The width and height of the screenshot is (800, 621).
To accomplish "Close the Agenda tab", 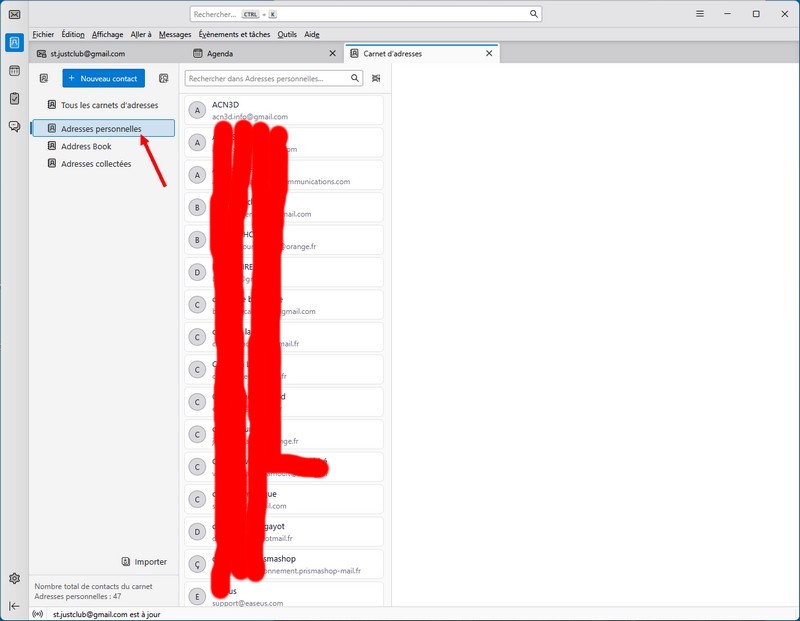I will click(x=333, y=53).
